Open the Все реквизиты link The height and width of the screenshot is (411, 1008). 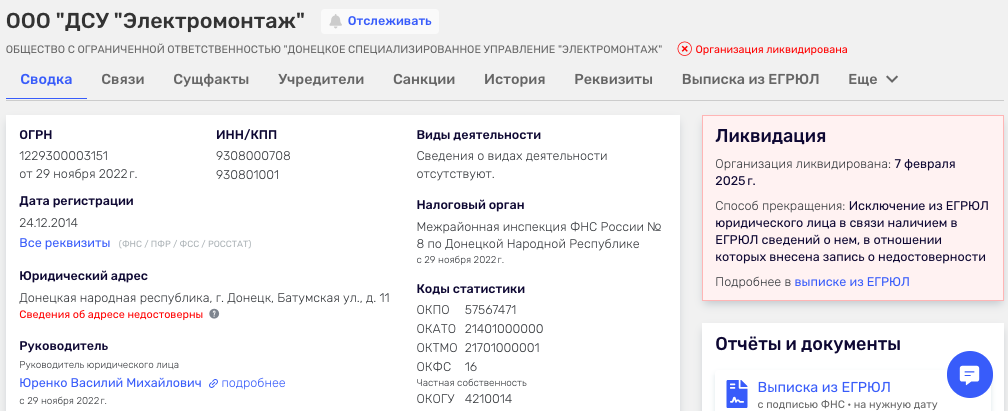tap(65, 243)
